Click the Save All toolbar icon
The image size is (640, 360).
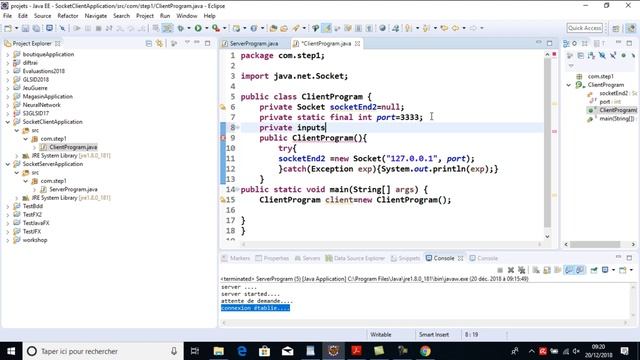36,28
